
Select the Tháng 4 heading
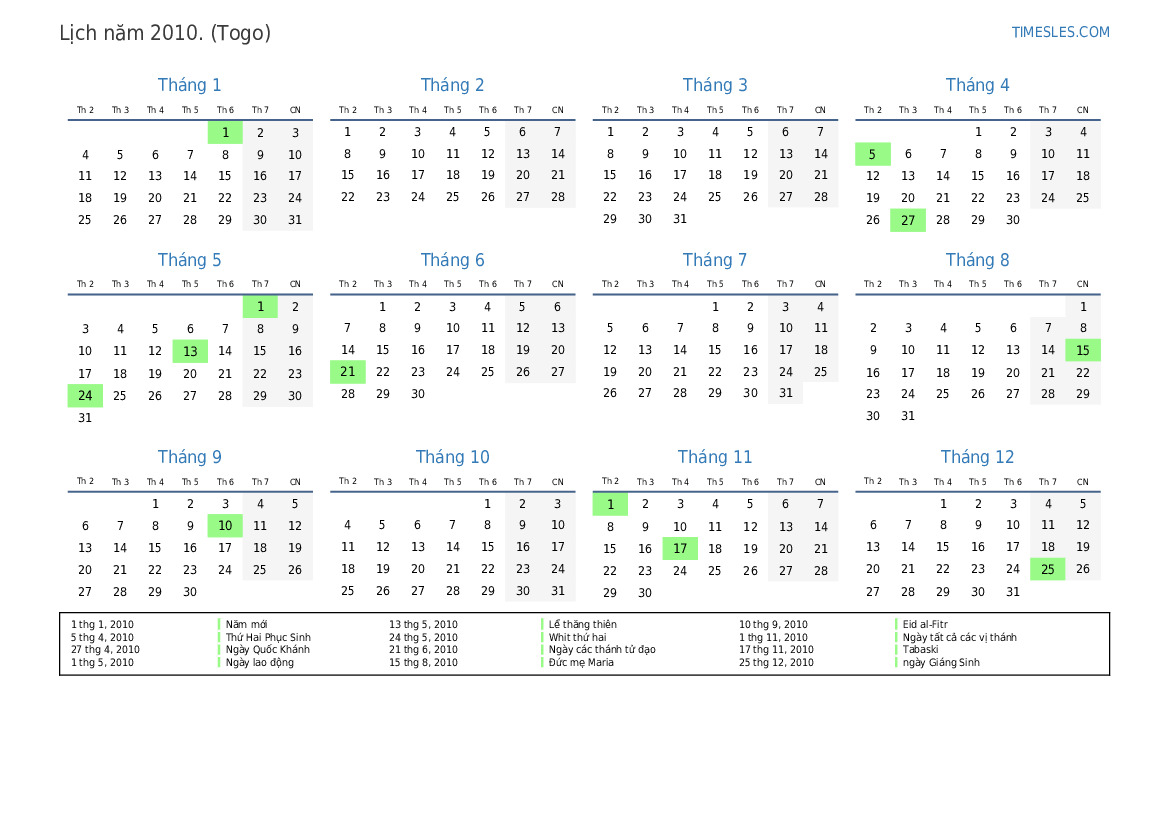coord(977,85)
